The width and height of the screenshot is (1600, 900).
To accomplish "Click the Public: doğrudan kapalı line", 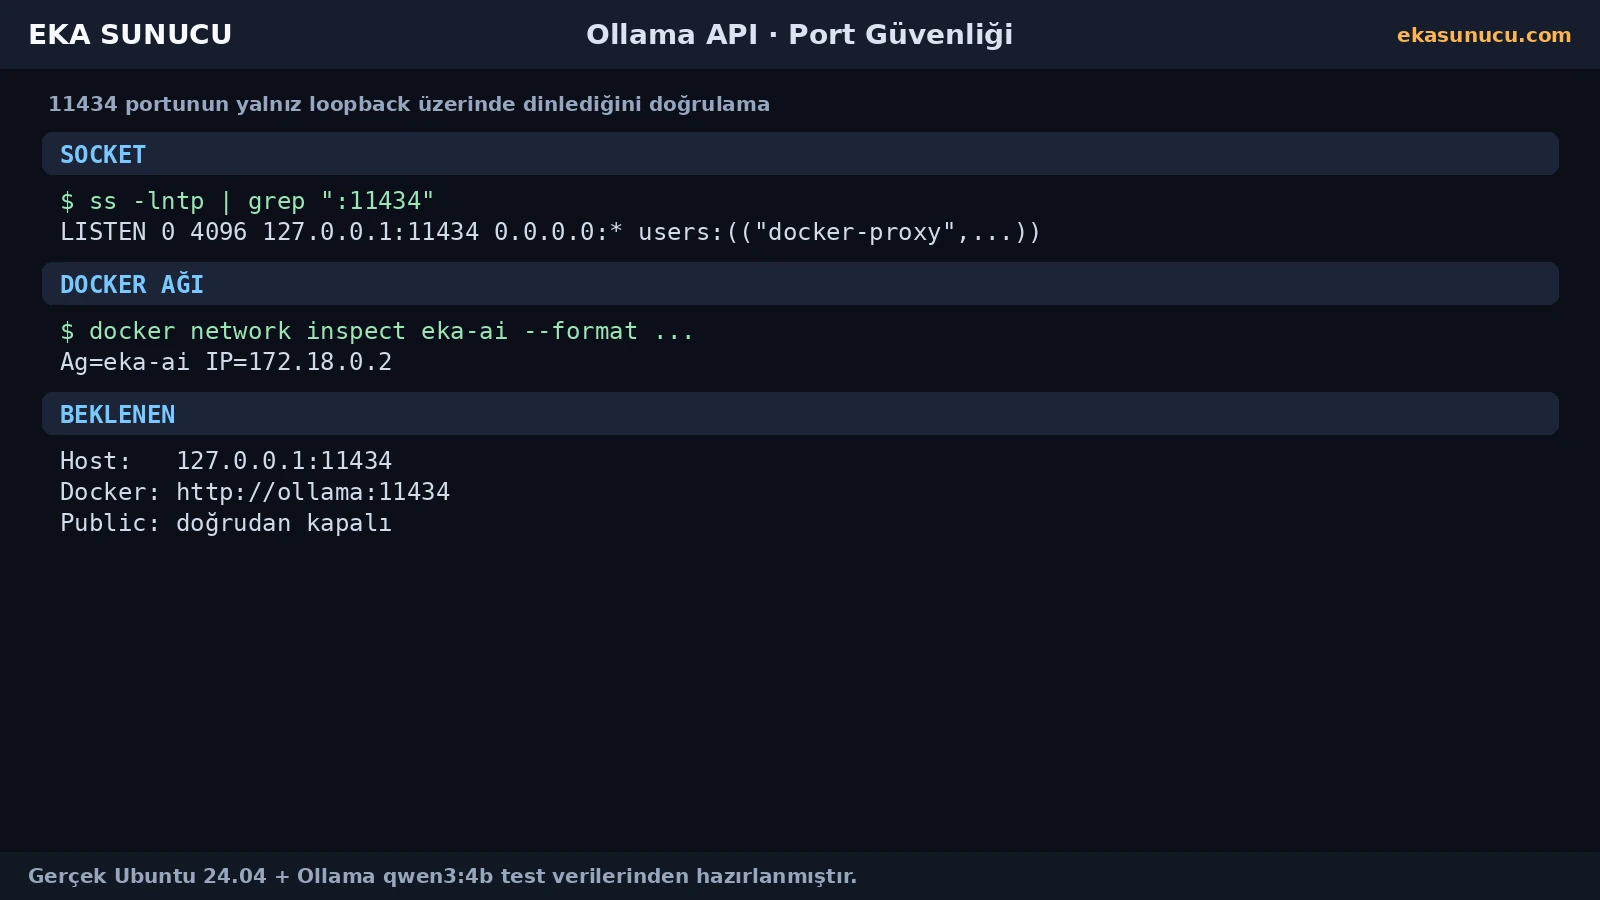I will 226,523.
